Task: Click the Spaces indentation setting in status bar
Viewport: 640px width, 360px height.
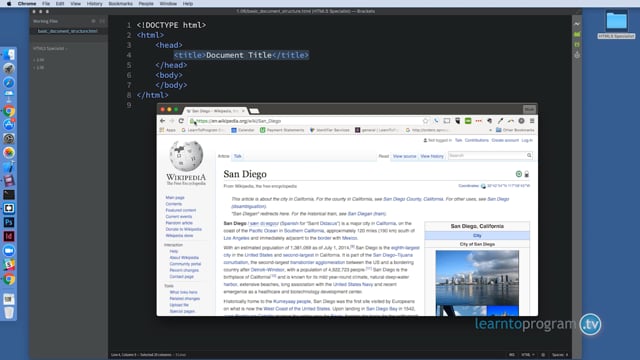Action: [x=560, y=355]
